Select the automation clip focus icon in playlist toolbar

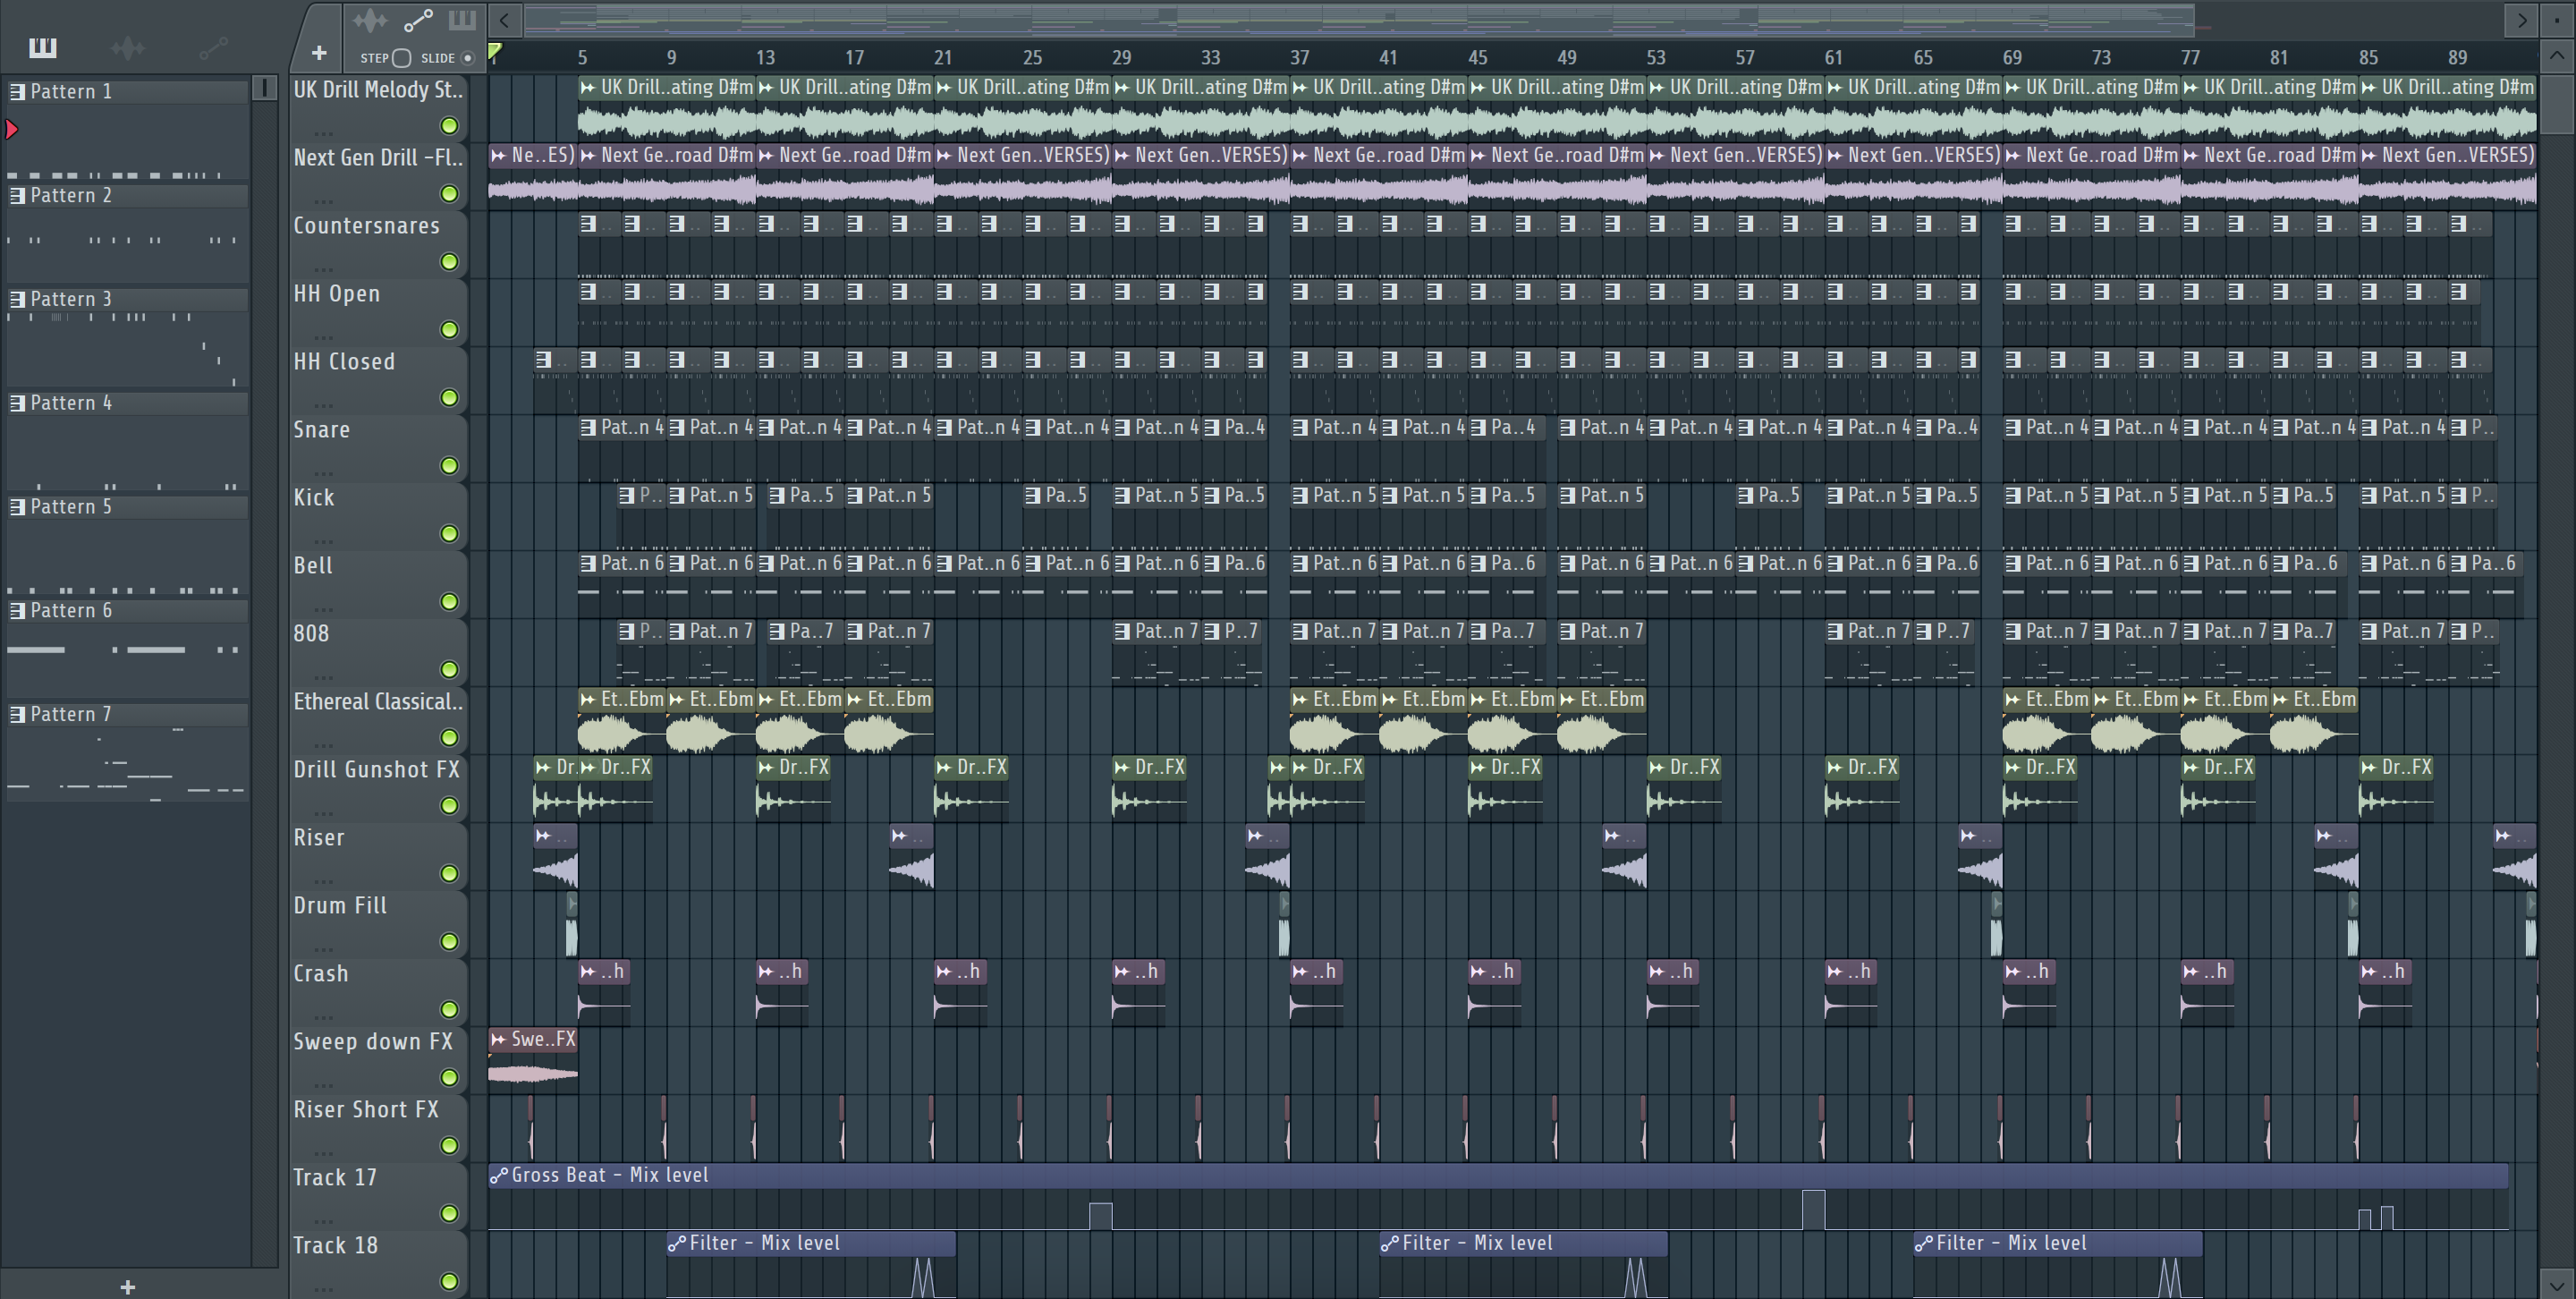point(418,20)
